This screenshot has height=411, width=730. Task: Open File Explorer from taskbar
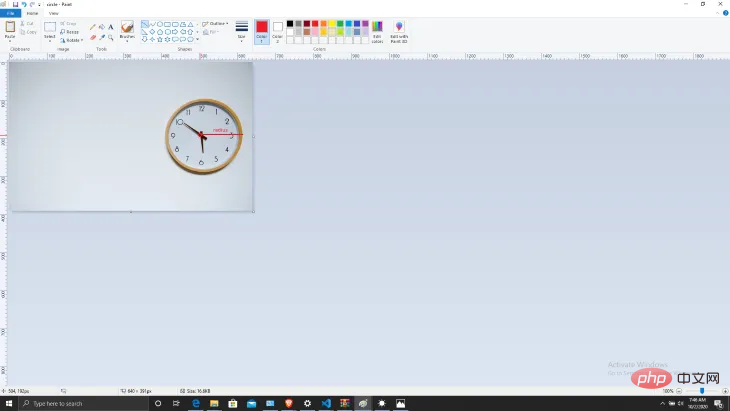click(214, 403)
